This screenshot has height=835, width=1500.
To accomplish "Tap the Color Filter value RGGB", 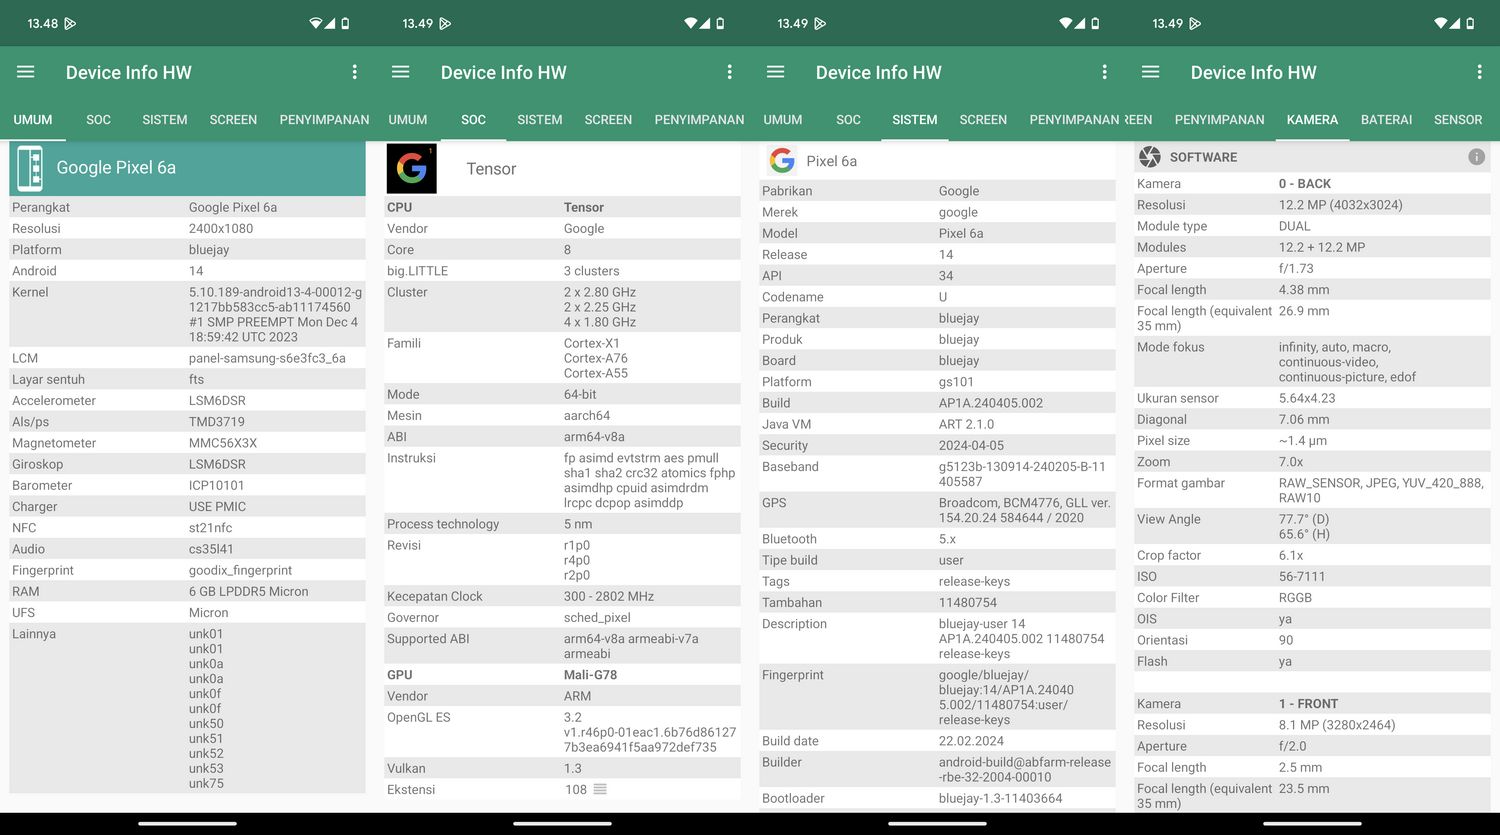I will 1295,598.
